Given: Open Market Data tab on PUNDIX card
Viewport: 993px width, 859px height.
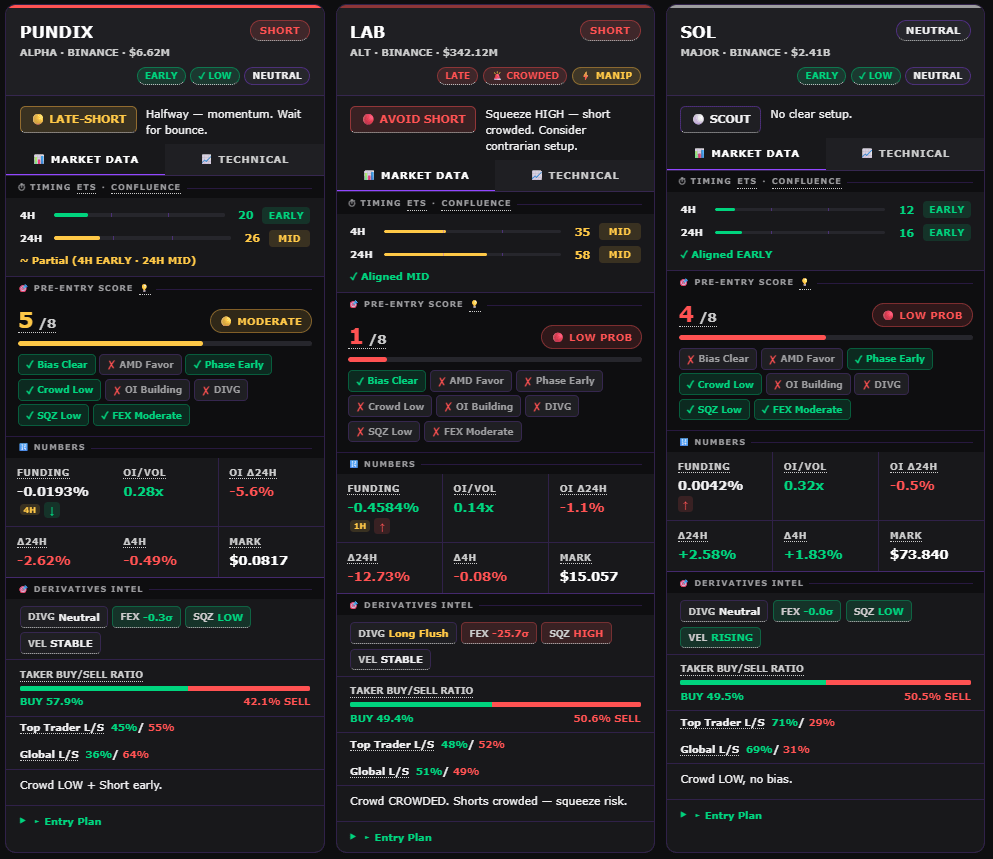Looking at the screenshot, I should click(85, 160).
